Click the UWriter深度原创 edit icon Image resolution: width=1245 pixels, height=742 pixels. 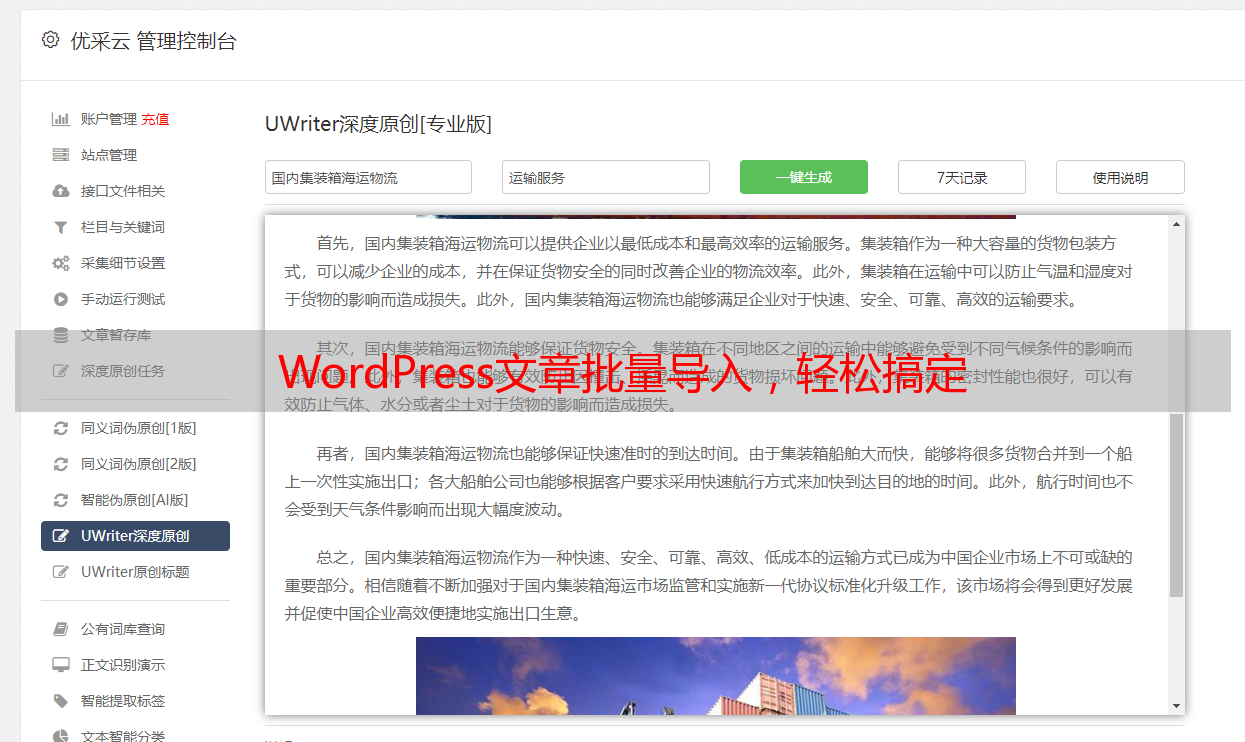(61, 536)
